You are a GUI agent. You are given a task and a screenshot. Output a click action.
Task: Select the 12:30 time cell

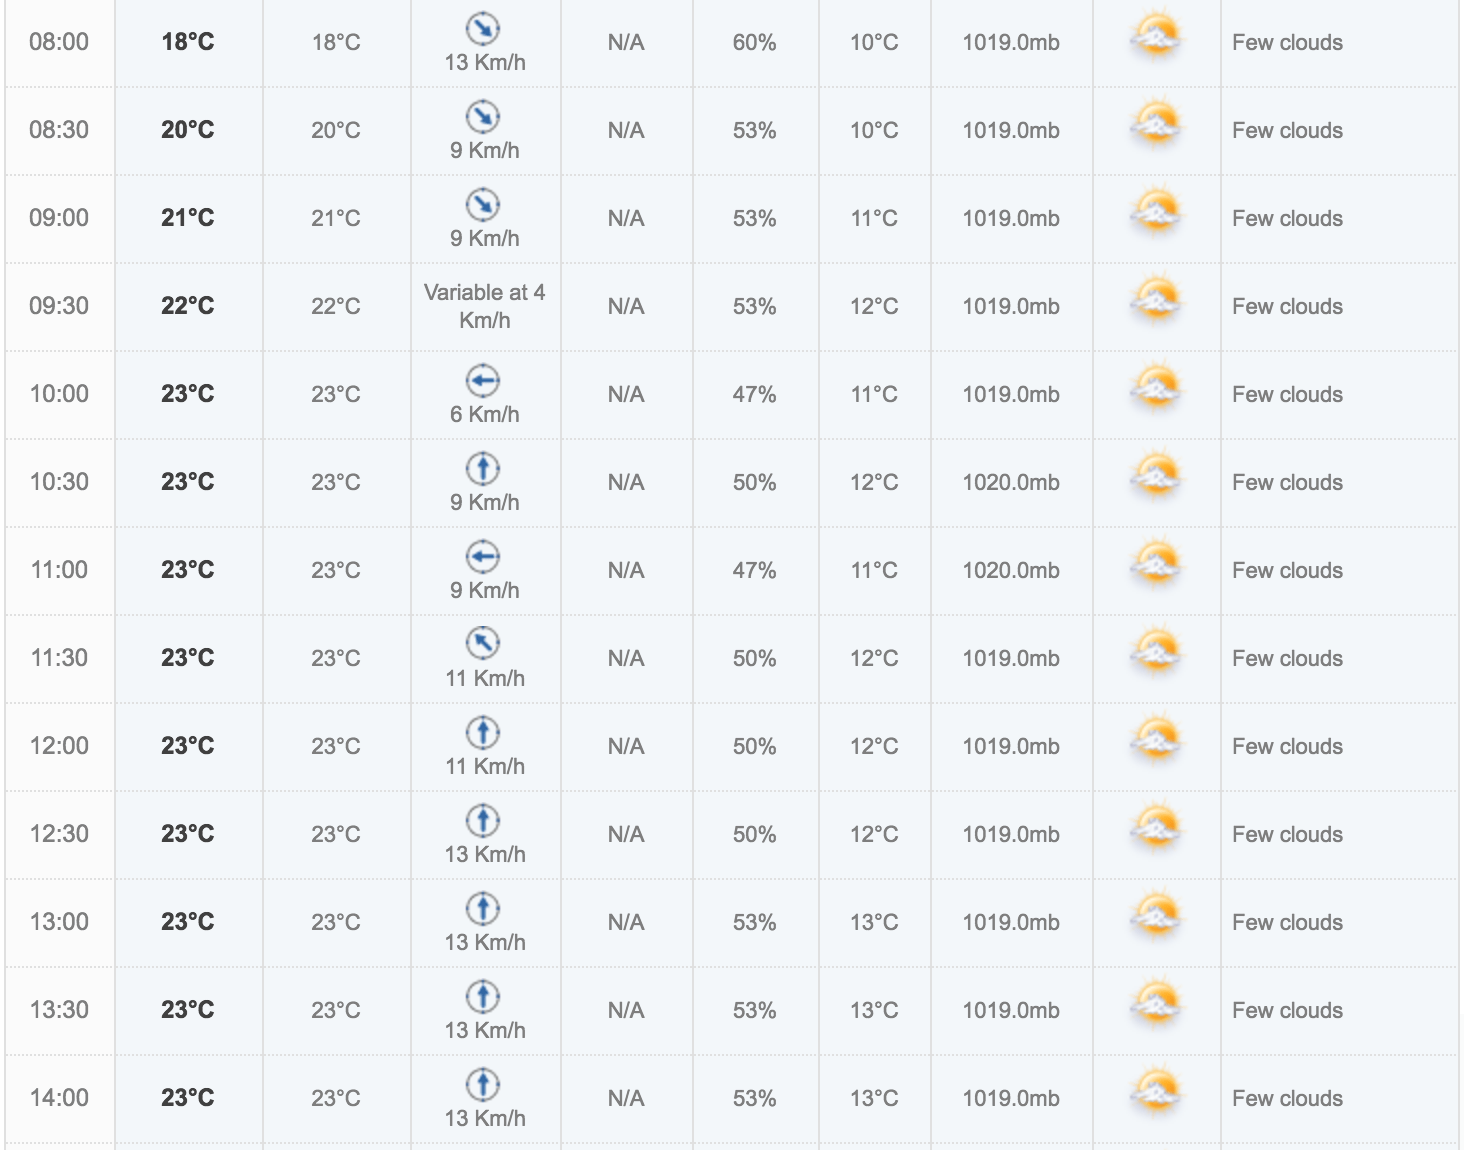[x=59, y=834]
